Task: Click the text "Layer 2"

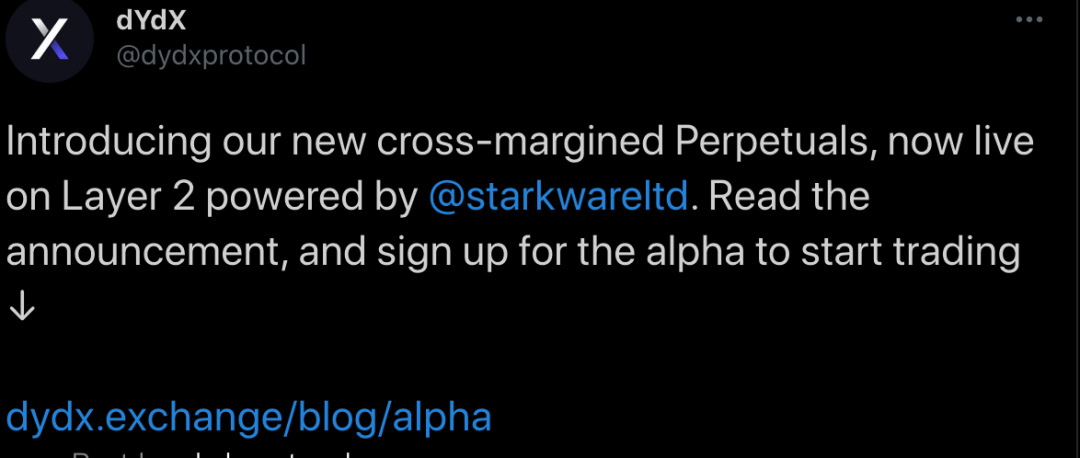Action: (x=110, y=197)
